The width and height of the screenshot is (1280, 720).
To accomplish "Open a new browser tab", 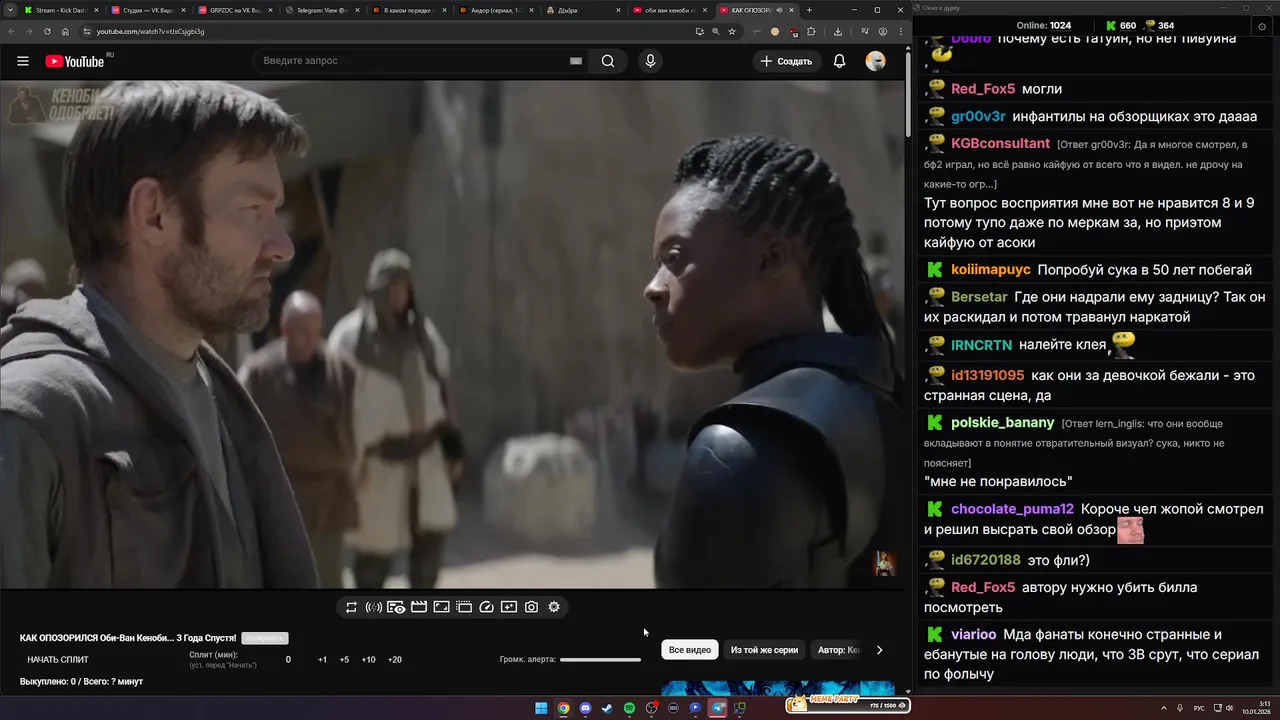I will coord(810,10).
